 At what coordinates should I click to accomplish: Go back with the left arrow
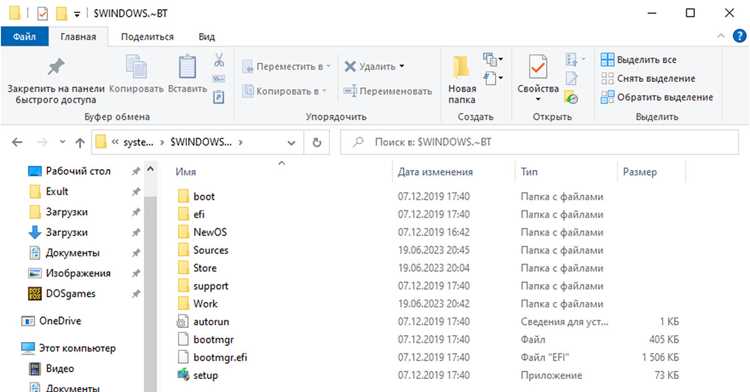(x=17, y=142)
